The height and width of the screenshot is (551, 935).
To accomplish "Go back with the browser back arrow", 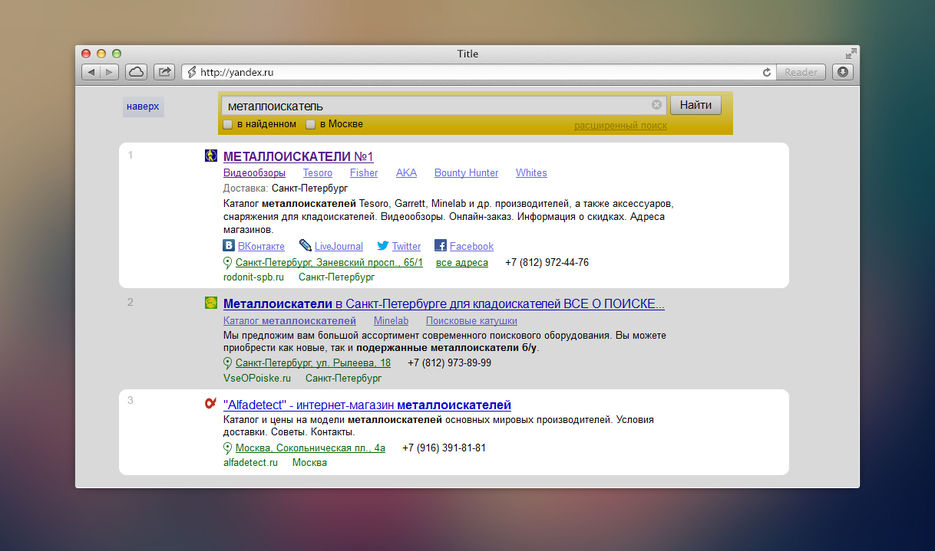I will point(91,72).
